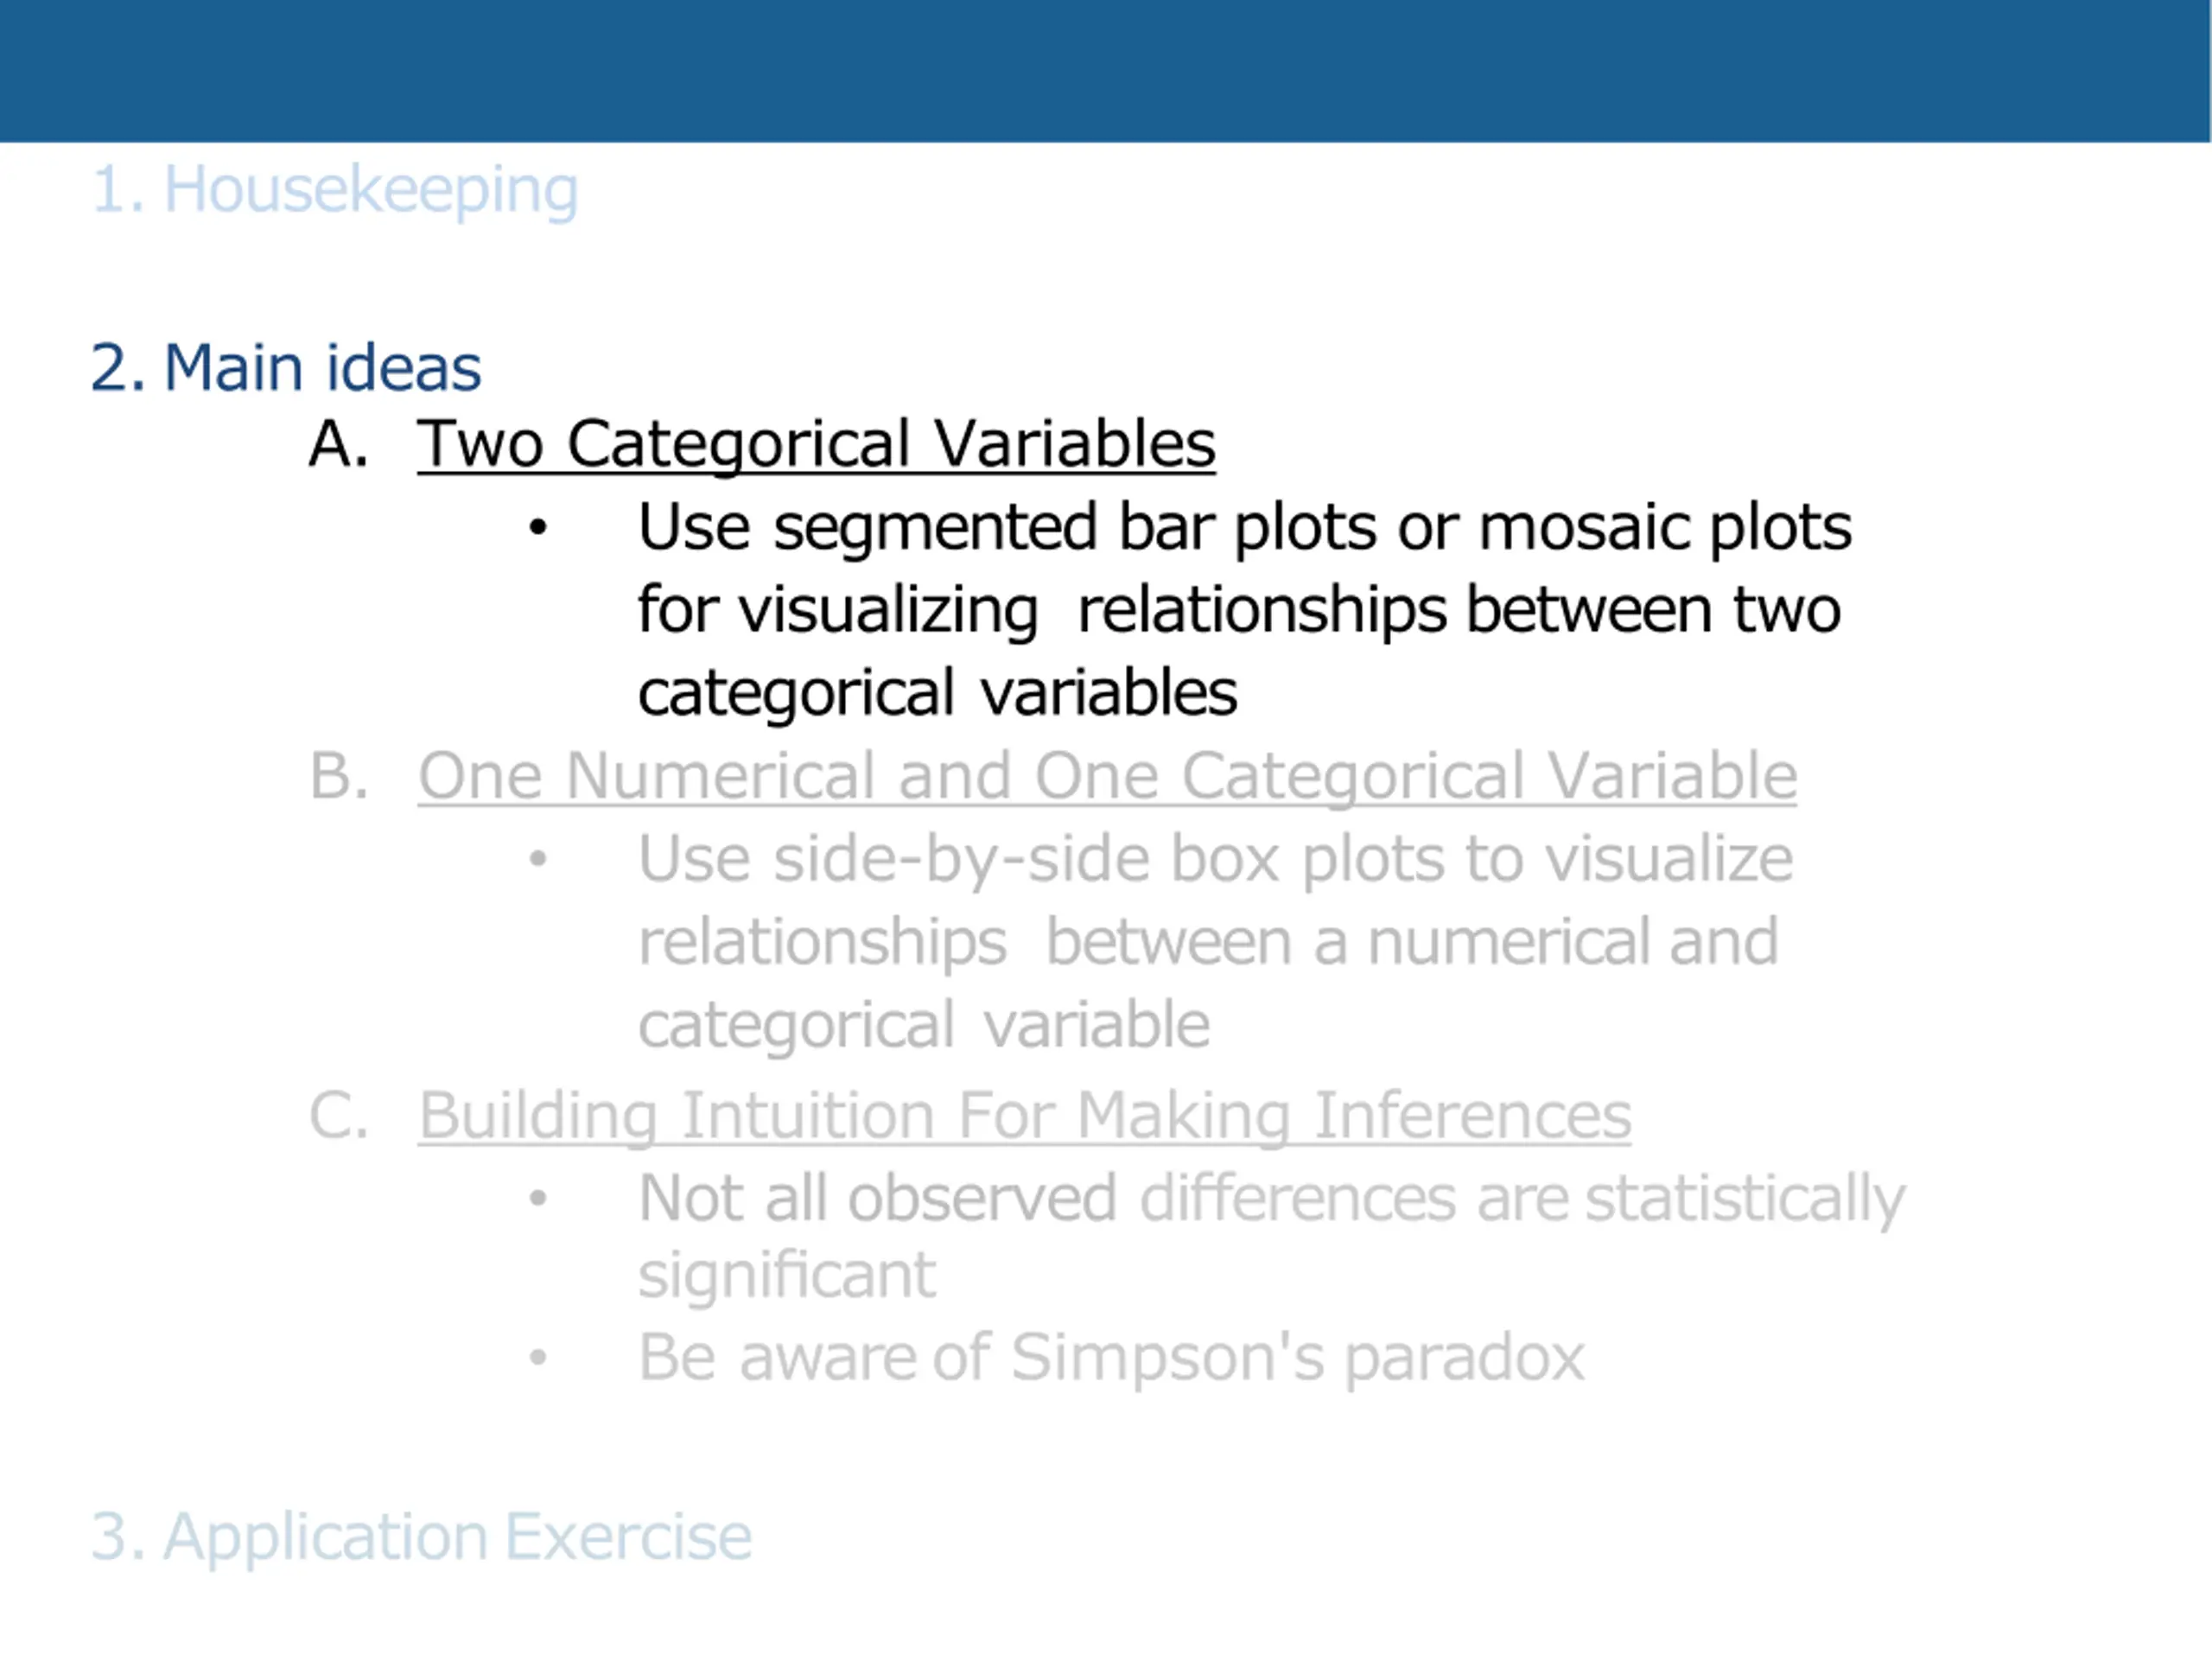The image size is (2212, 1661).
Task: Click the bullet dot before 'Not all observed'
Action: pyautogui.click(x=538, y=1198)
